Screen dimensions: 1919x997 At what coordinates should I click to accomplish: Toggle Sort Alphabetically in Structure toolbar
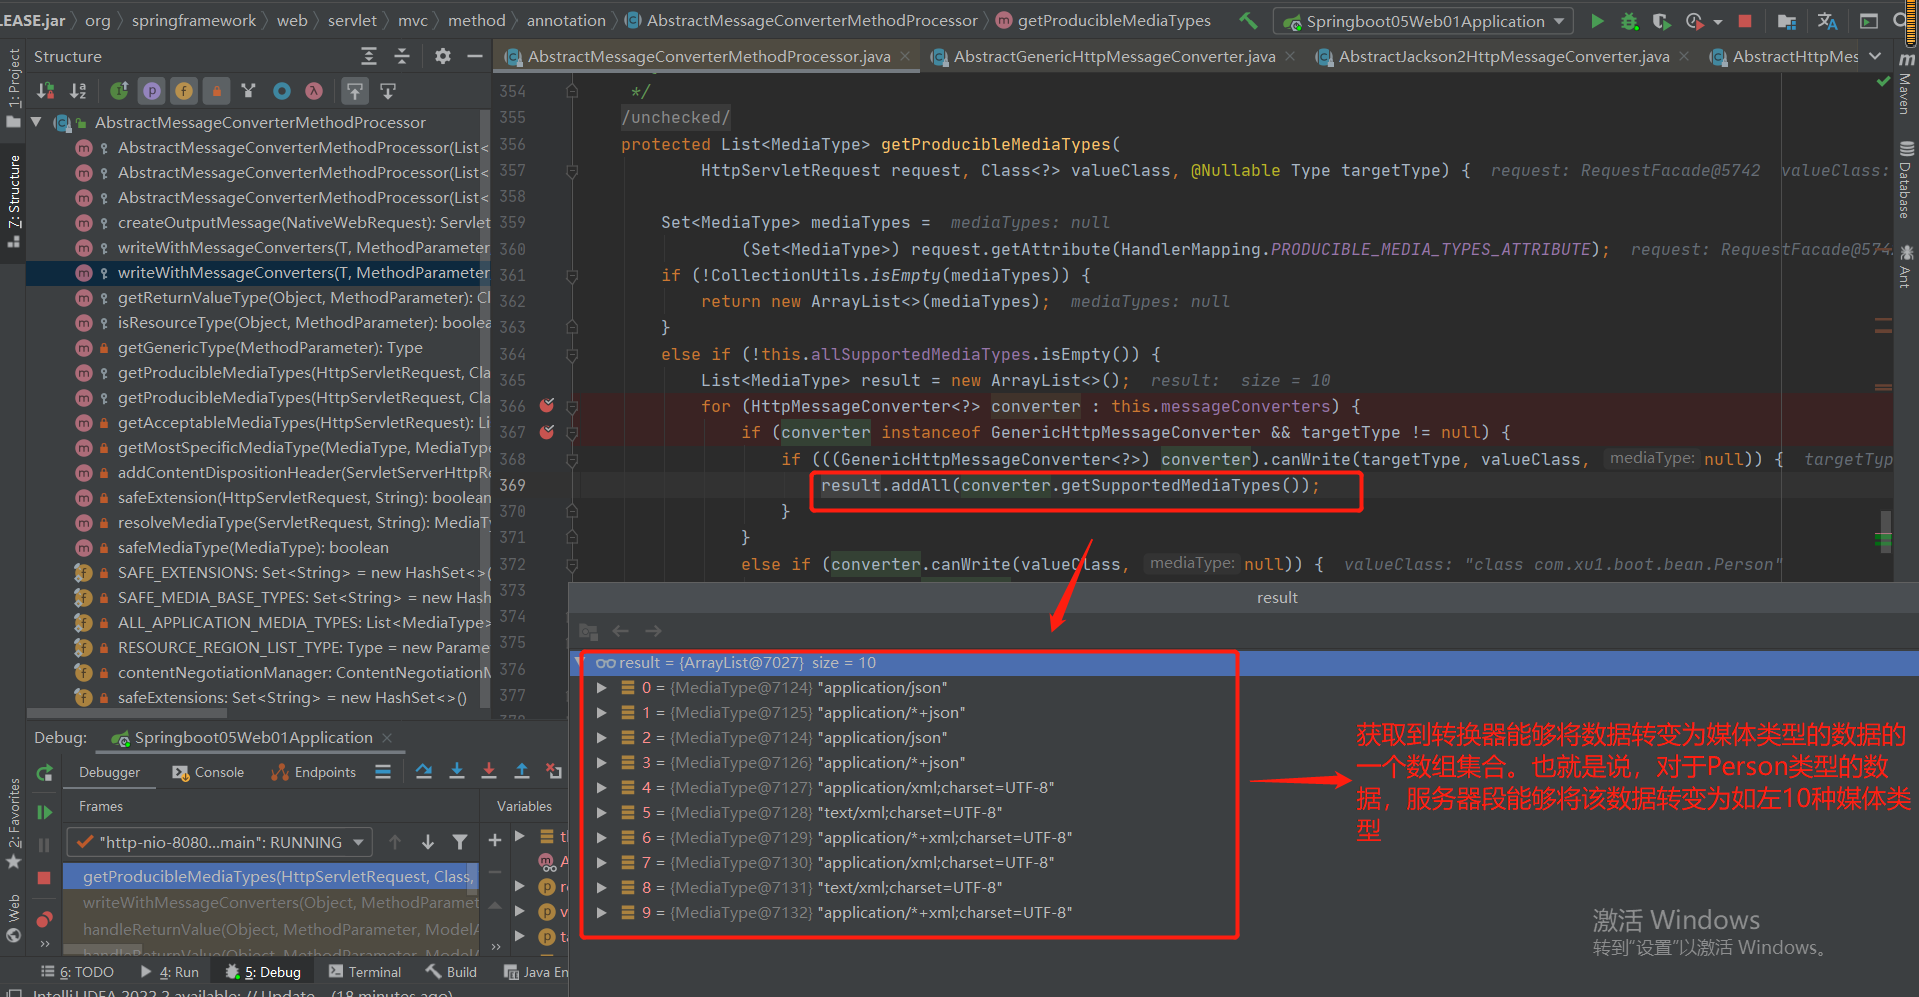point(78,91)
